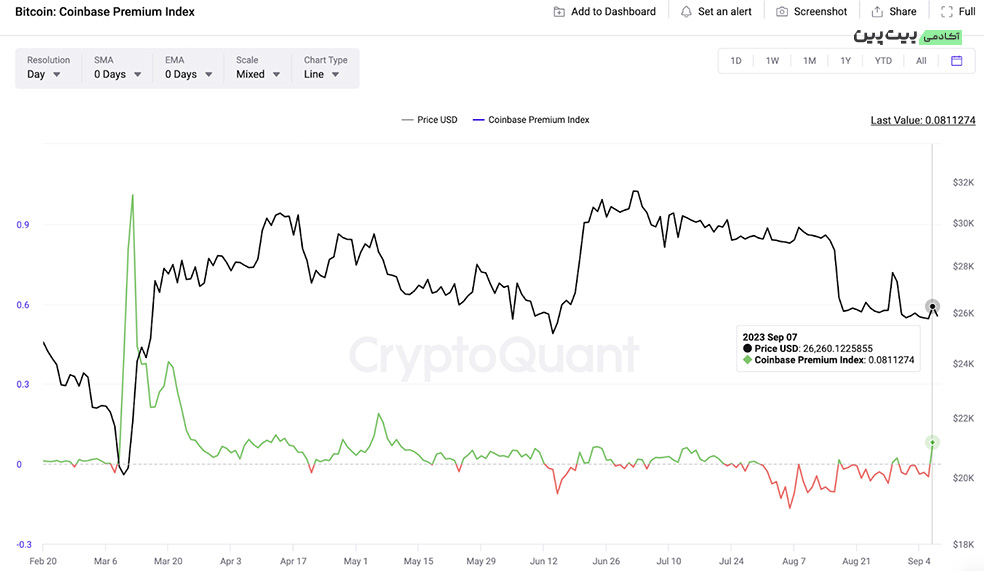Select the 1W time range
The height and width of the screenshot is (571, 984).
pyautogui.click(x=772, y=61)
